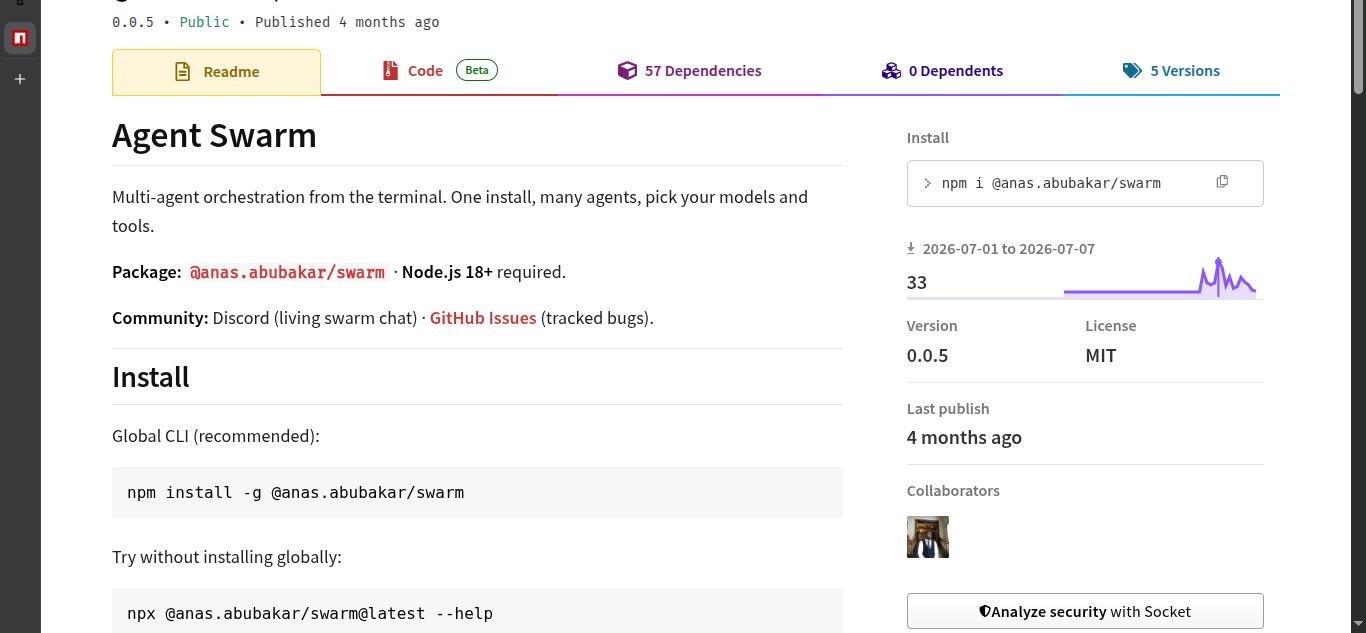Screen dimensions: 1366x633
Task: Click the npx swarm@latest --help code block
Action: click(x=477, y=611)
